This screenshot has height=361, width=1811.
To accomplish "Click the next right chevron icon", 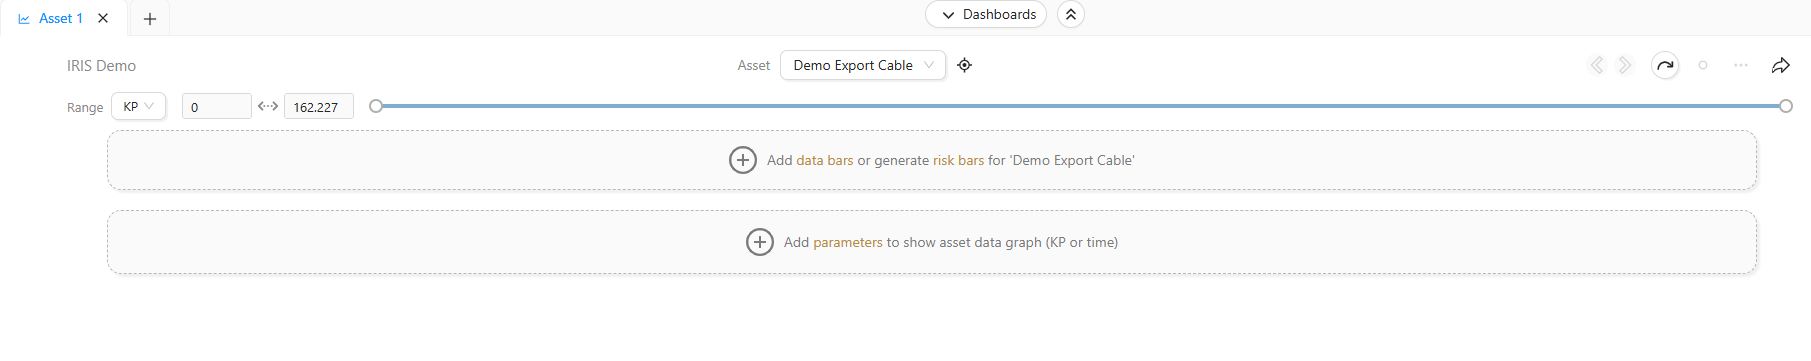I will click(1625, 65).
